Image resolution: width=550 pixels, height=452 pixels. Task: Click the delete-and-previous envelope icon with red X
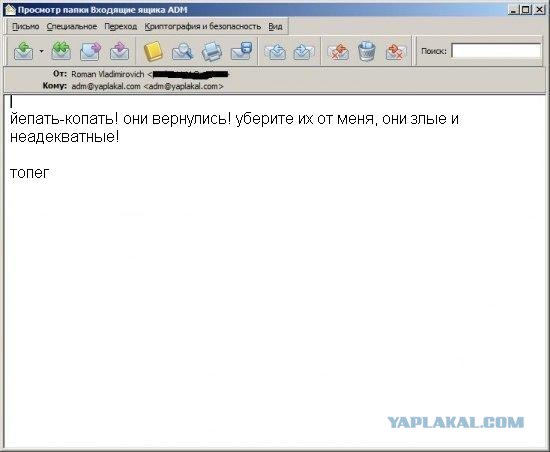click(338, 52)
